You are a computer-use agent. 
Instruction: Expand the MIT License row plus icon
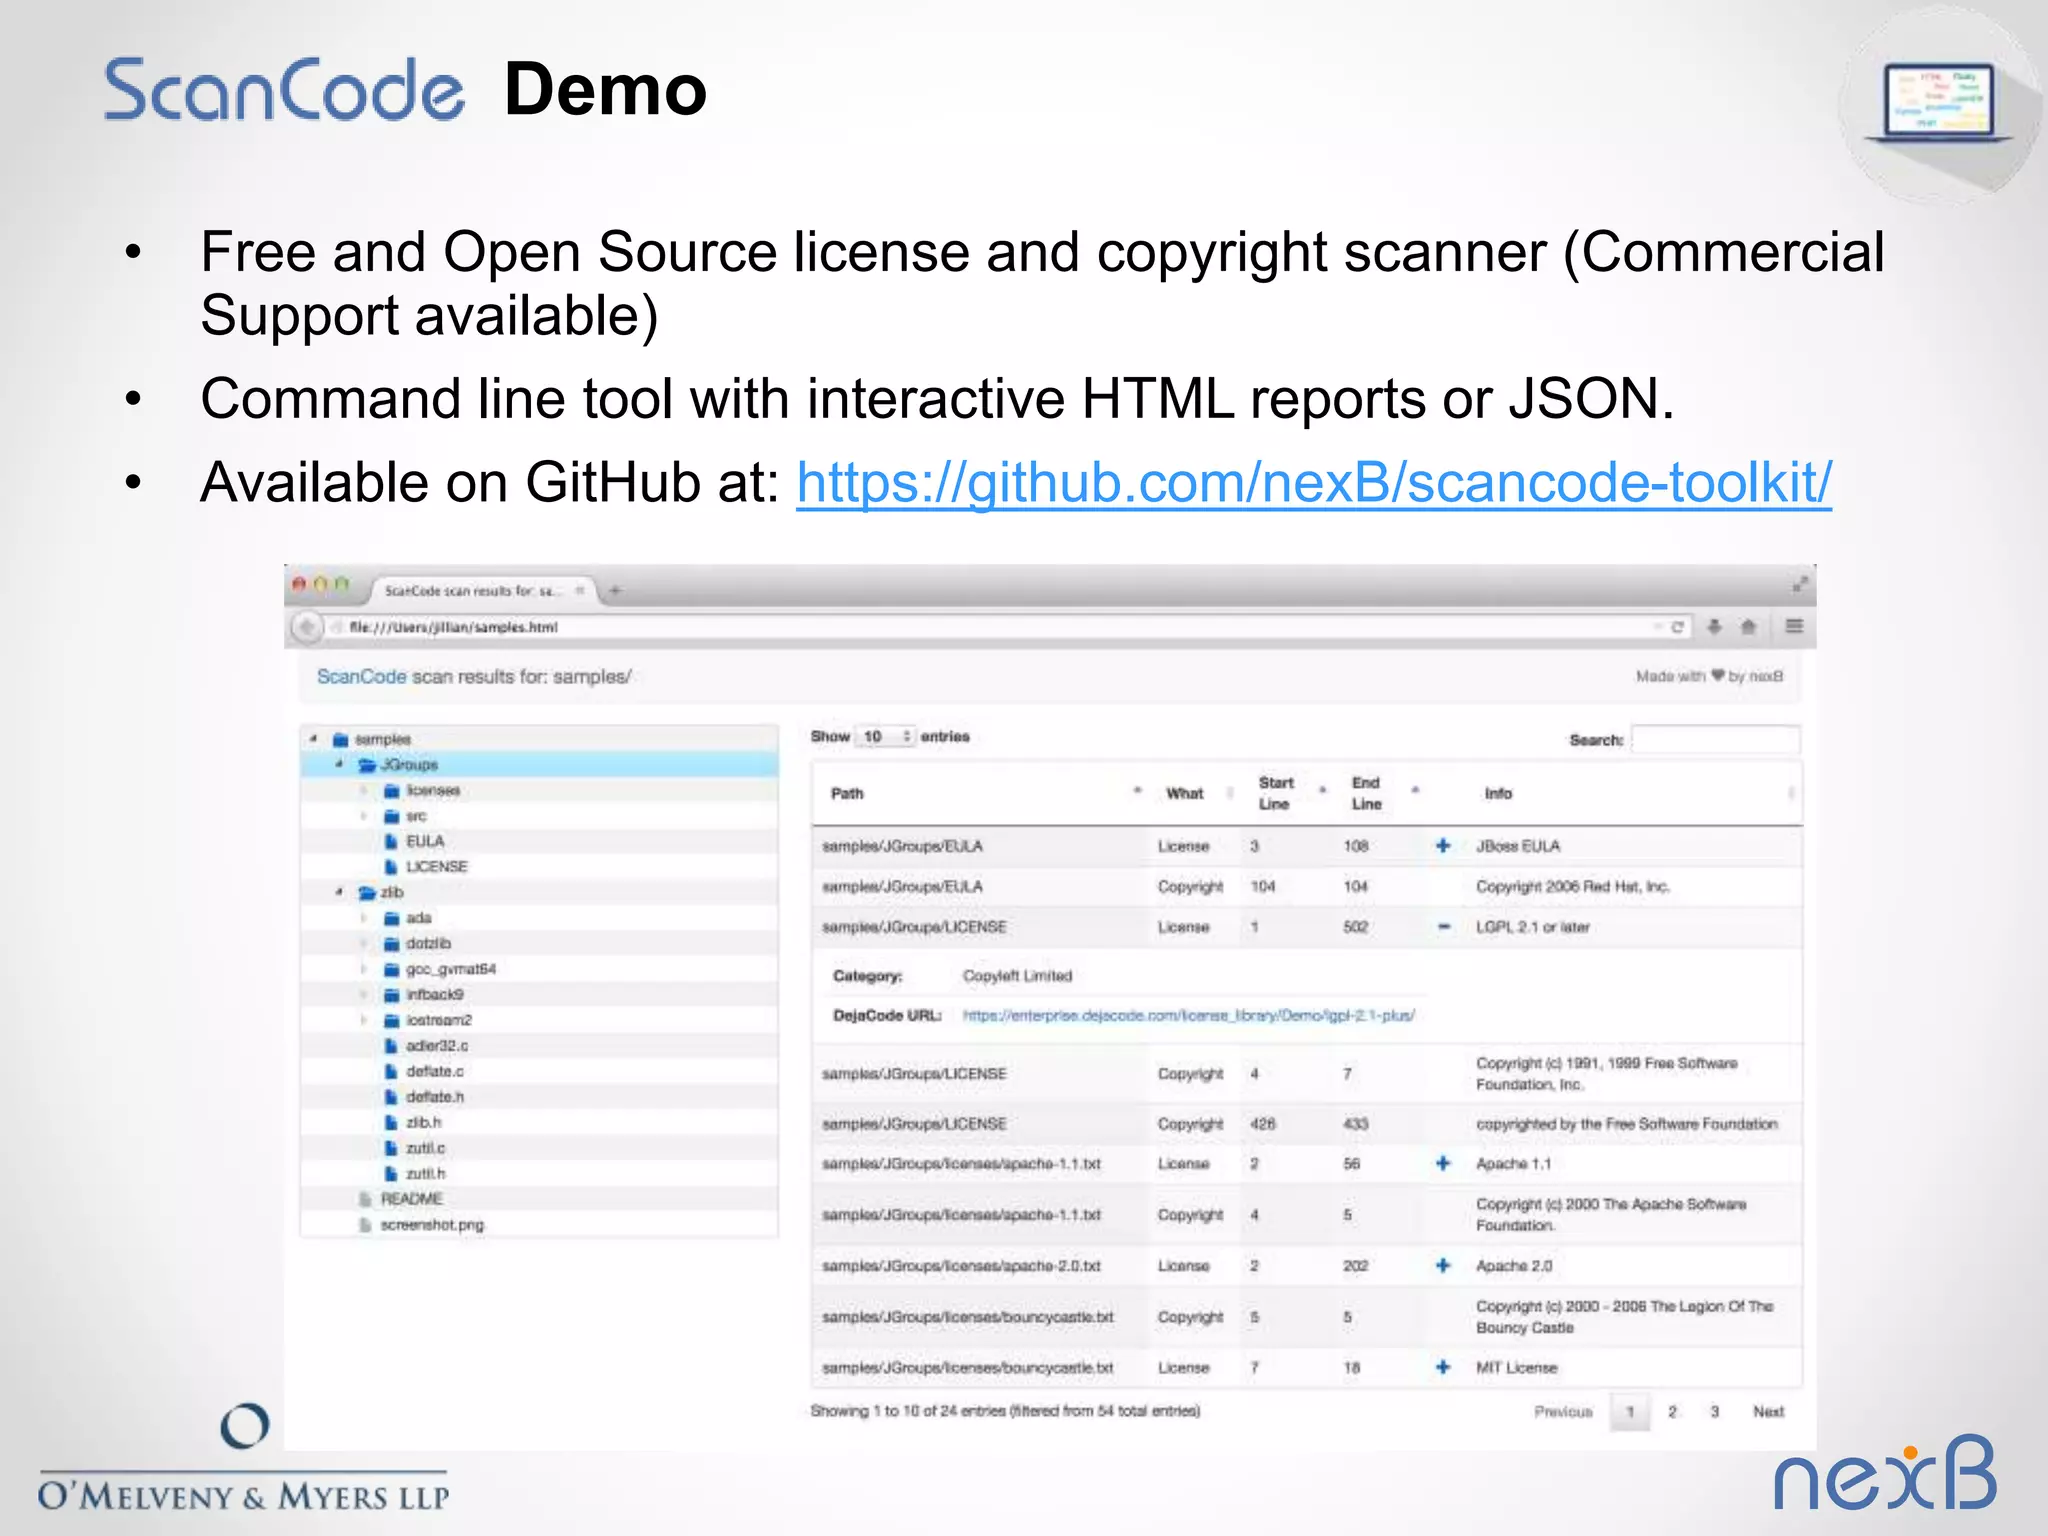[1443, 1367]
